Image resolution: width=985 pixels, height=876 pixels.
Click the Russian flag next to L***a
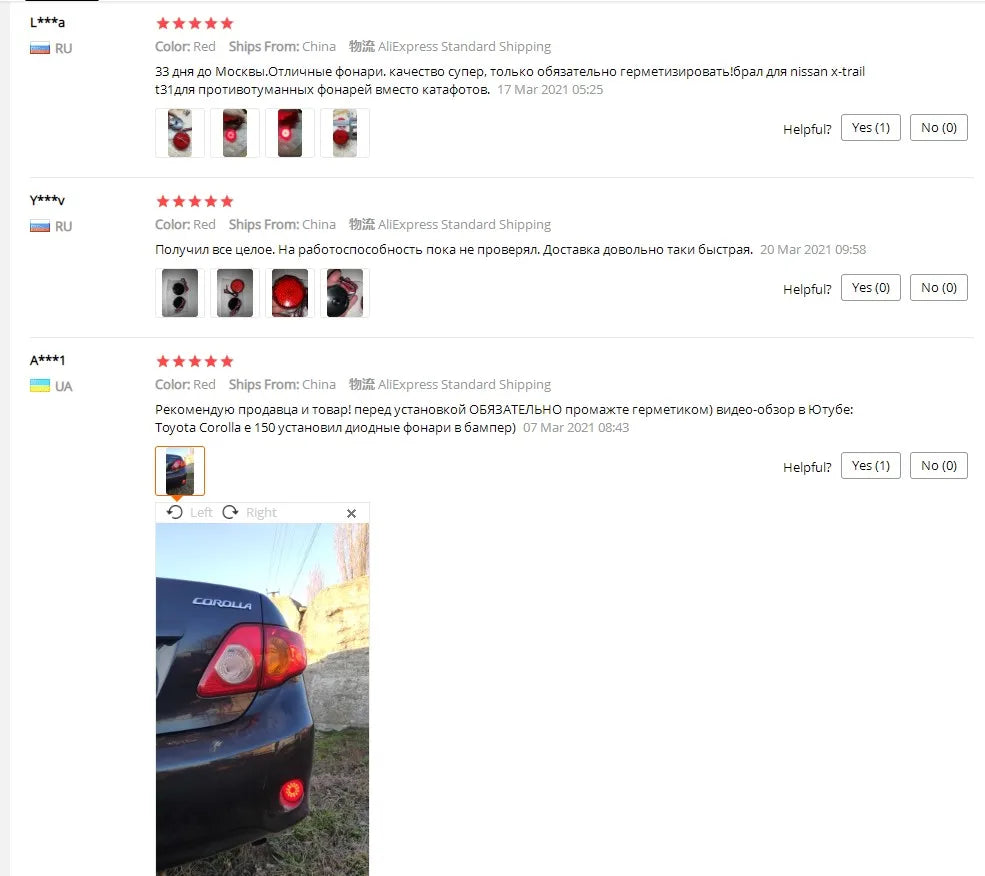click(x=40, y=48)
